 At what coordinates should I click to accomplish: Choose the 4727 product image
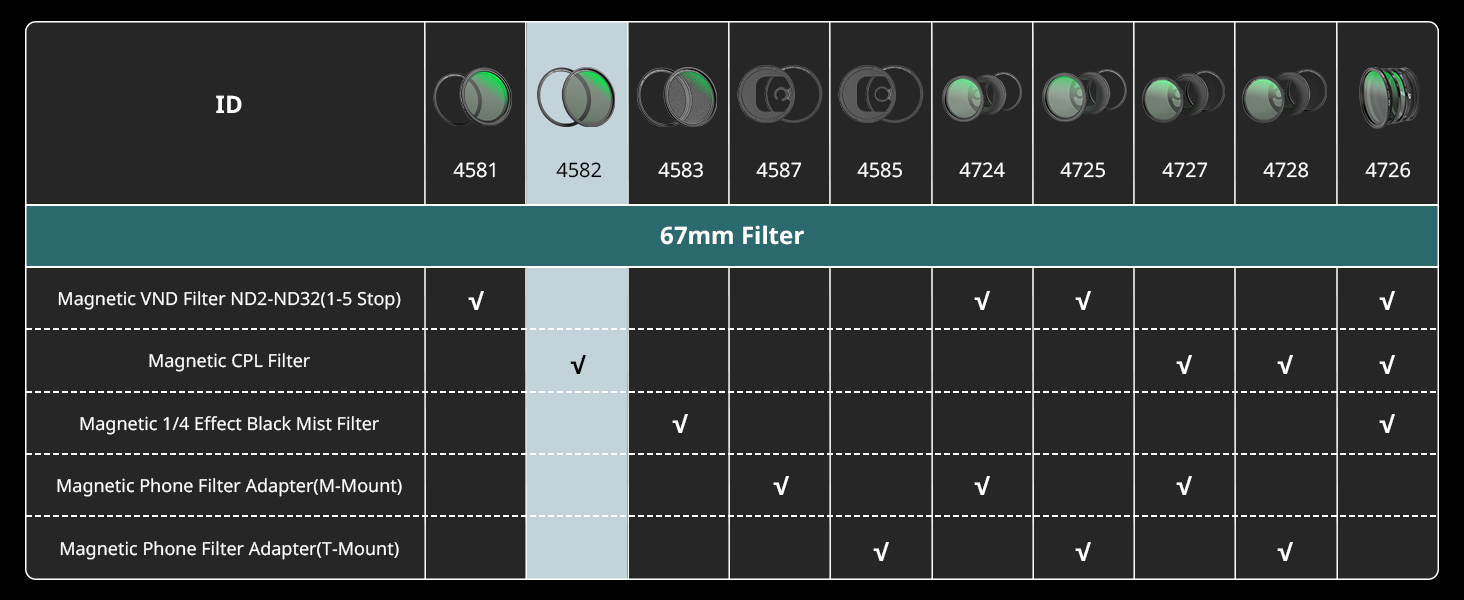pyautogui.click(x=1184, y=98)
